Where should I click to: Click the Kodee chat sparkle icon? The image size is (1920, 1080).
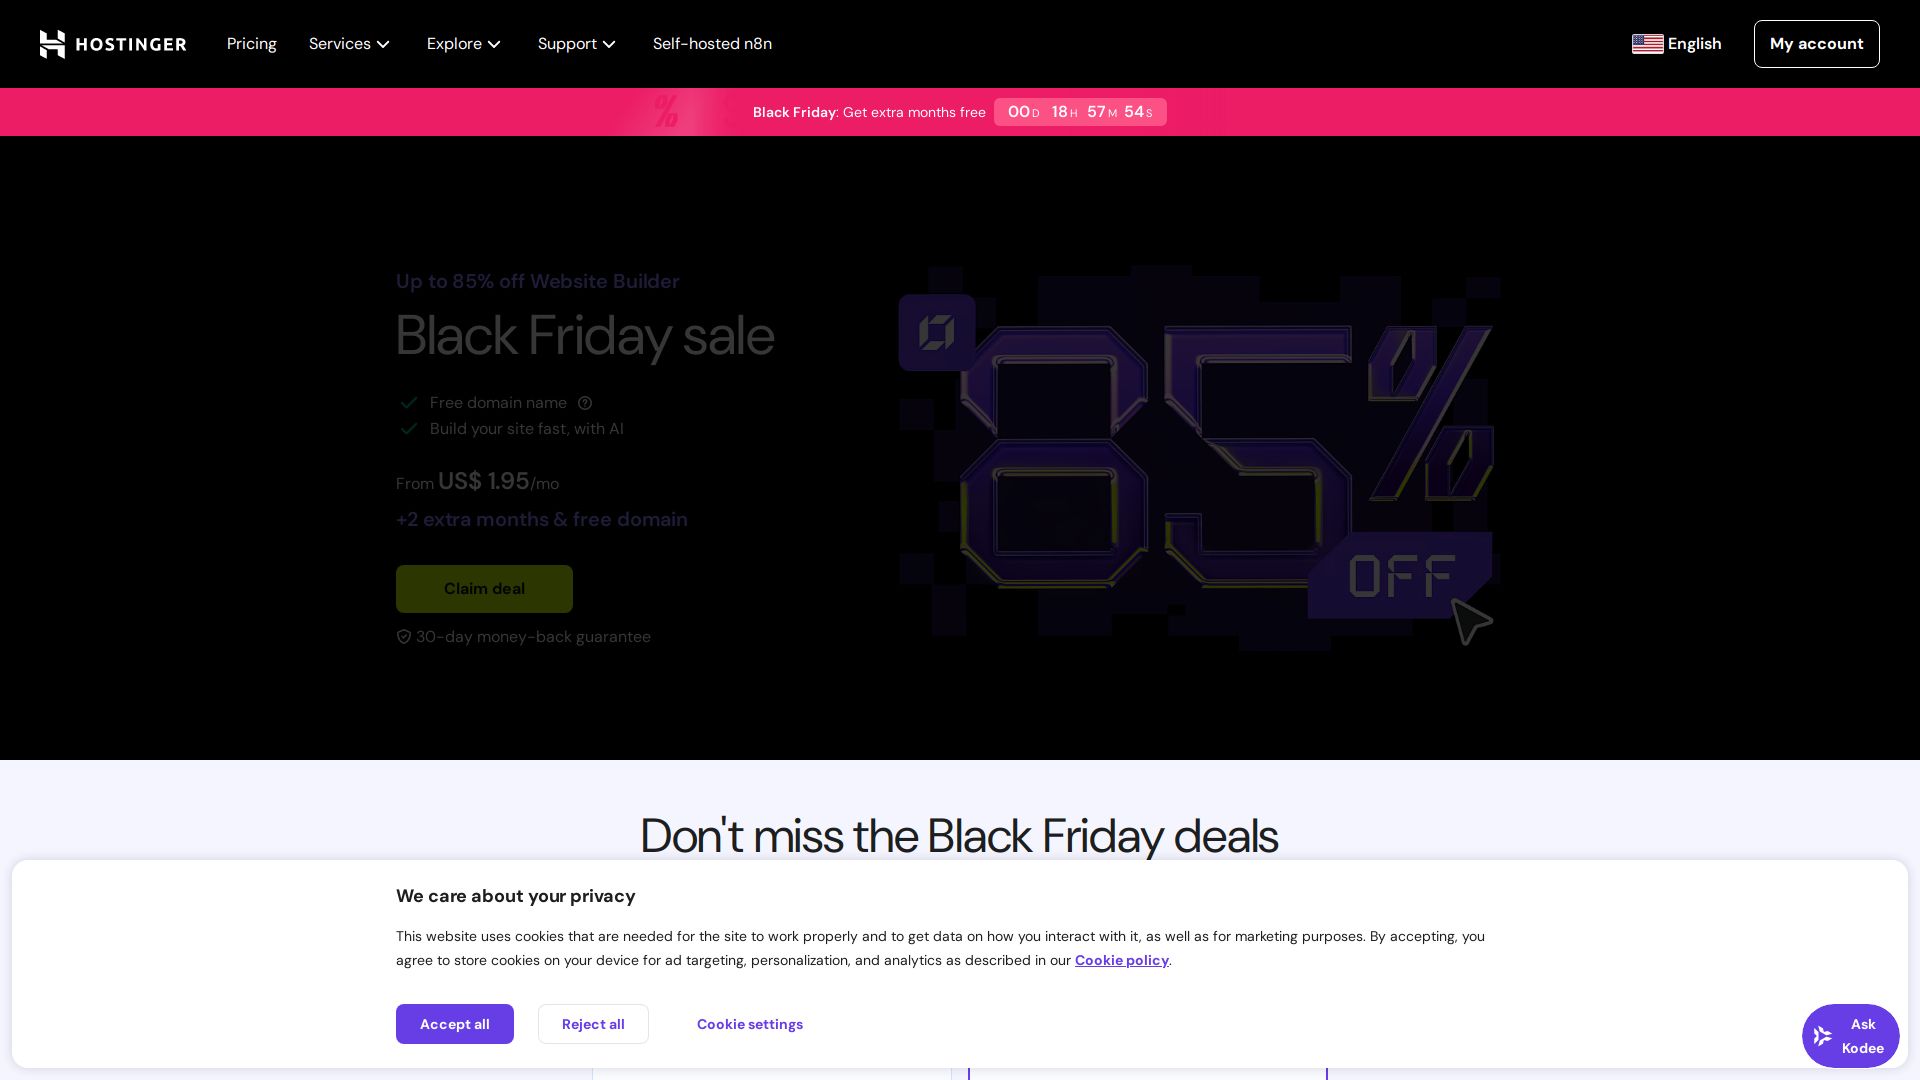tap(1823, 1036)
